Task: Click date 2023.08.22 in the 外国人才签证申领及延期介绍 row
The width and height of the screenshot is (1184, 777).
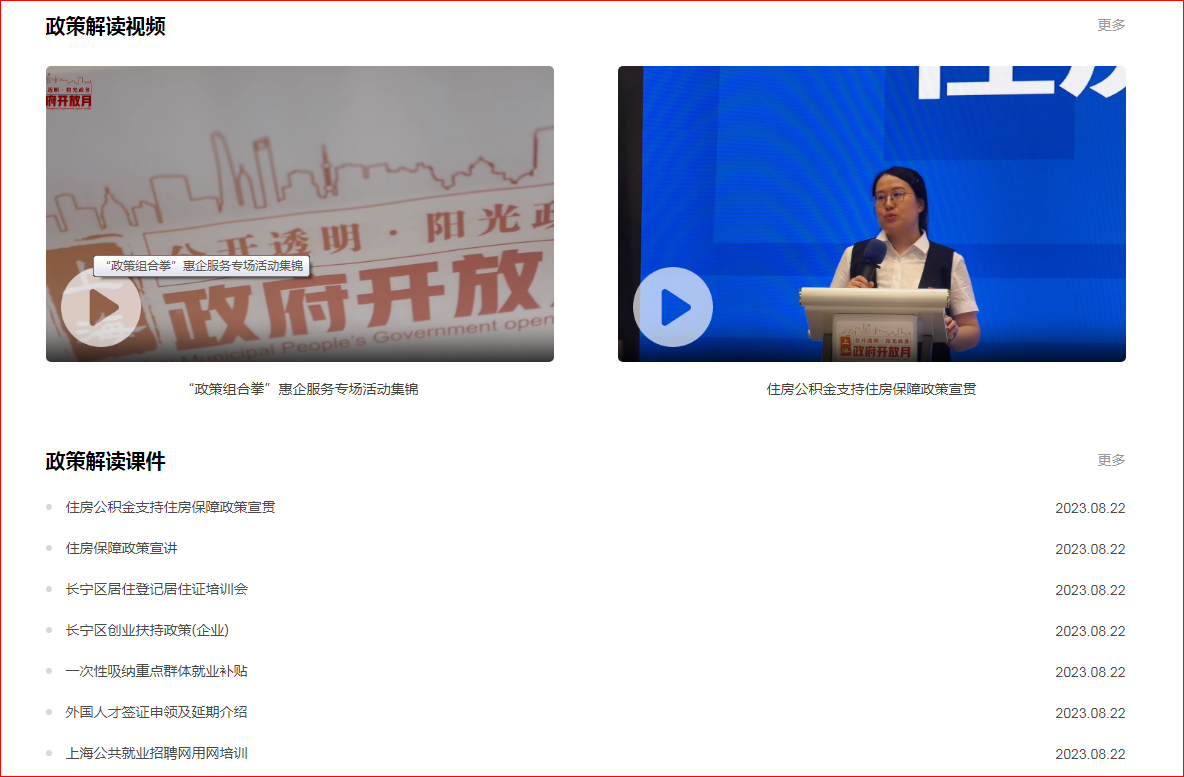Action: click(x=1090, y=714)
